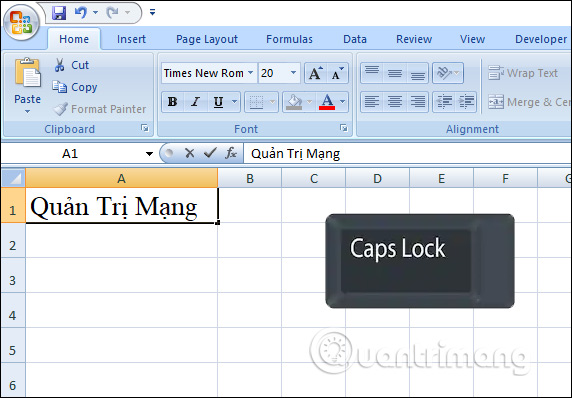The height and width of the screenshot is (398, 572).
Task: Set Bottom Align vertical alignment
Action: tap(417, 73)
